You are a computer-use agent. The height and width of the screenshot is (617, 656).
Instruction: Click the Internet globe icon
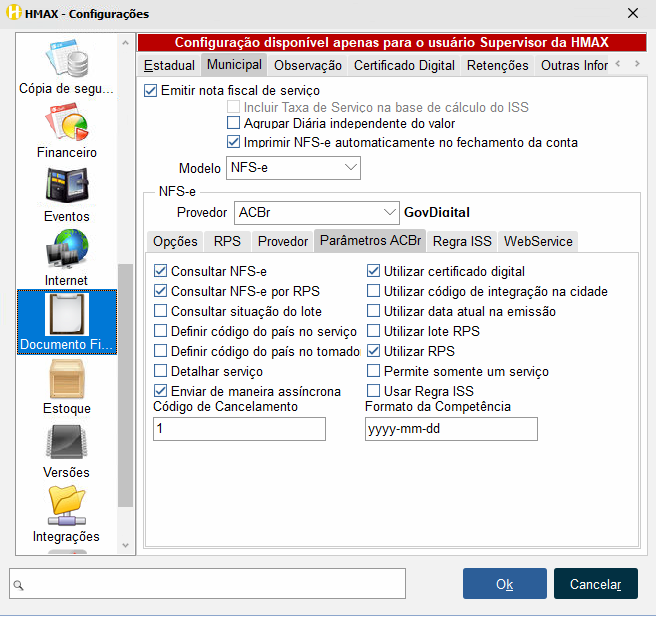coord(67,252)
